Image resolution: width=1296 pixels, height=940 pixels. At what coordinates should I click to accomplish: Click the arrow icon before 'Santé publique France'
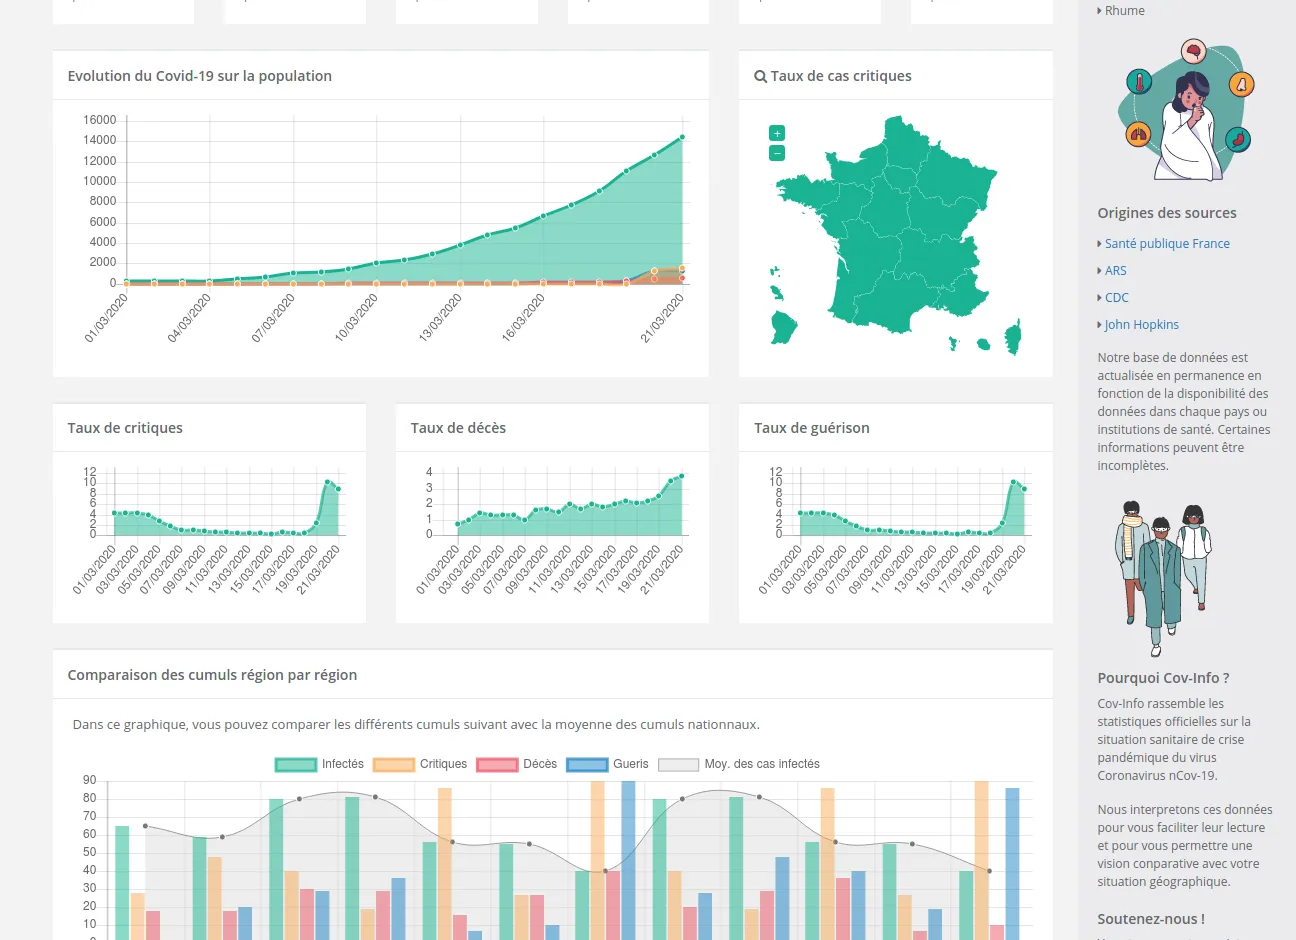pyautogui.click(x=1099, y=243)
